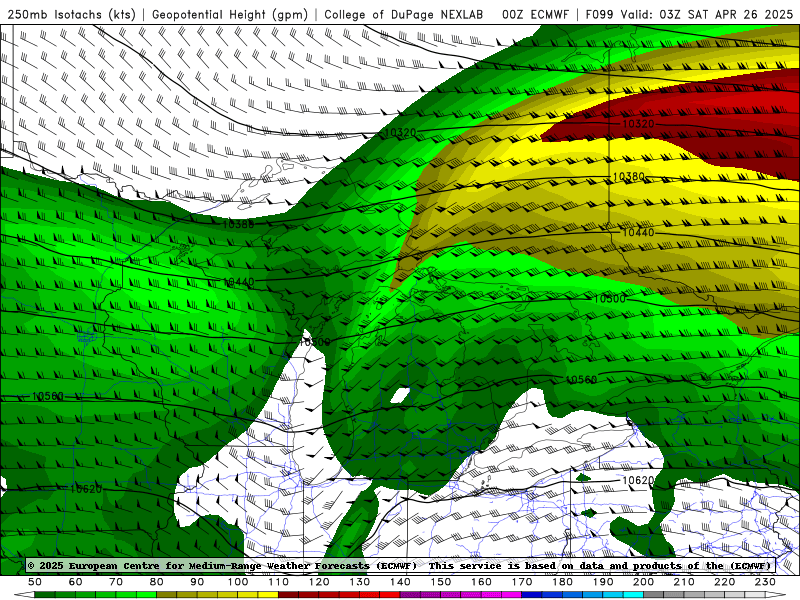
Task: Click the "00Z ECMWF" model run label
Action: 535,15
